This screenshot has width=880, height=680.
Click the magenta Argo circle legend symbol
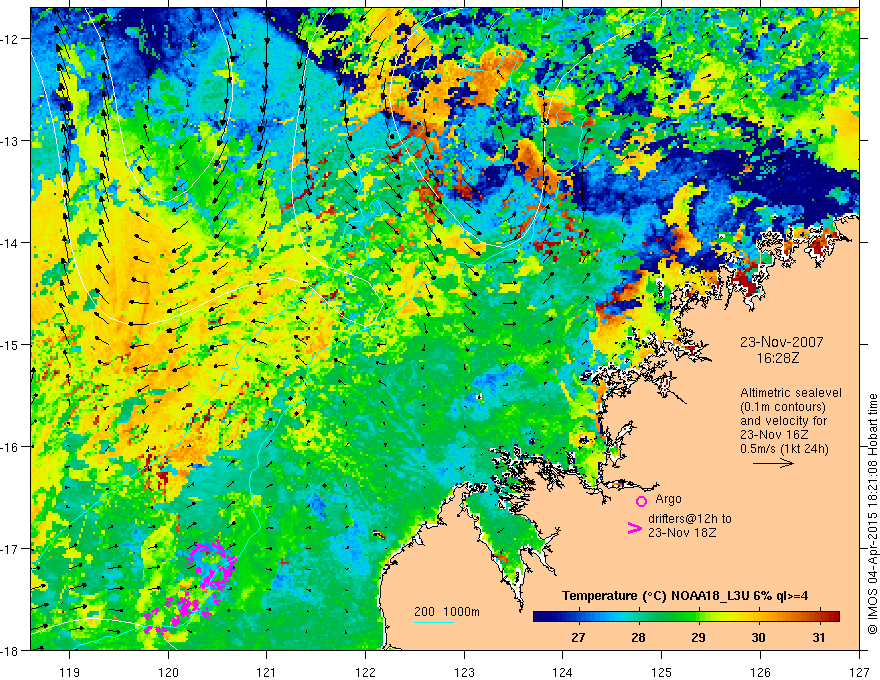[641, 501]
